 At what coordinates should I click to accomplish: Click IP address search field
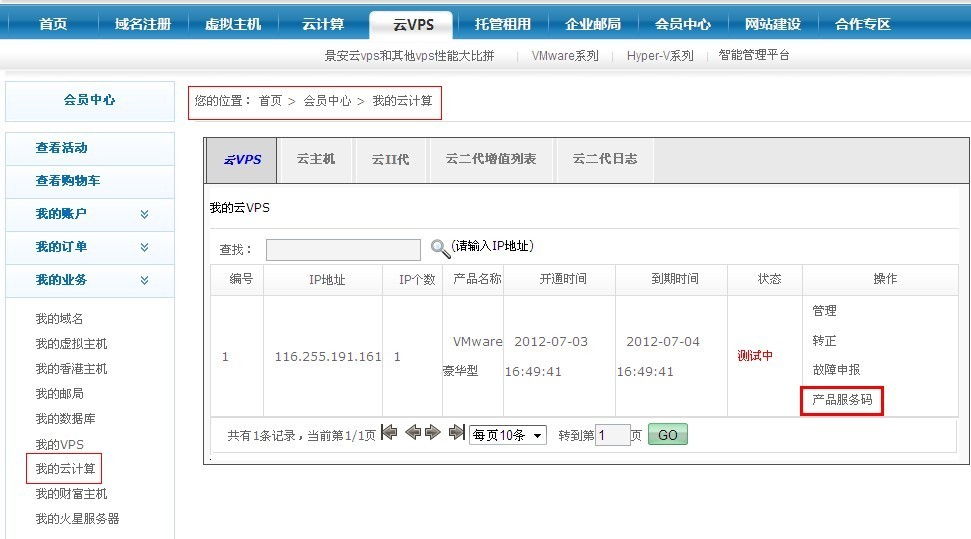click(x=343, y=249)
